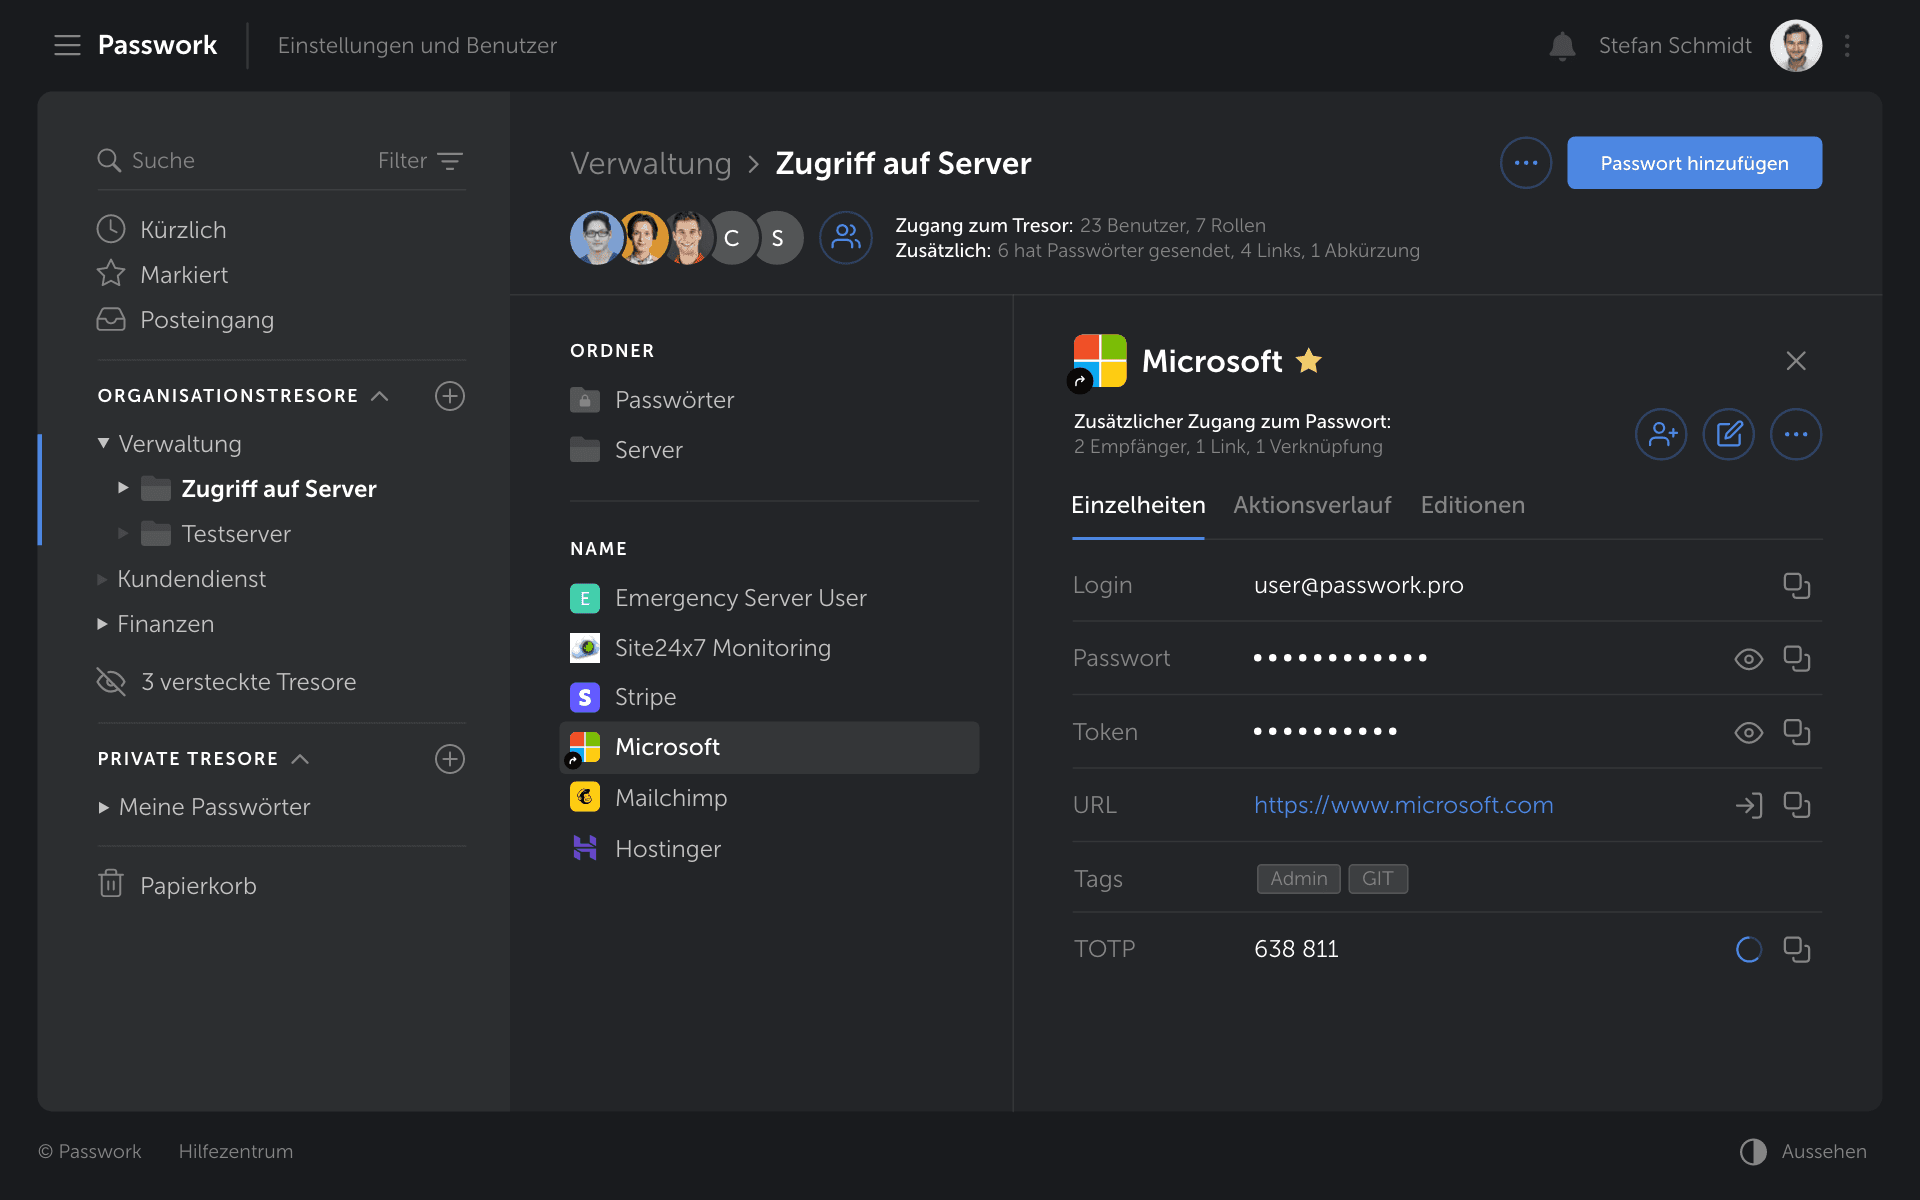Add a new private vault
Viewport: 1920px width, 1200px height.
[x=450, y=759]
